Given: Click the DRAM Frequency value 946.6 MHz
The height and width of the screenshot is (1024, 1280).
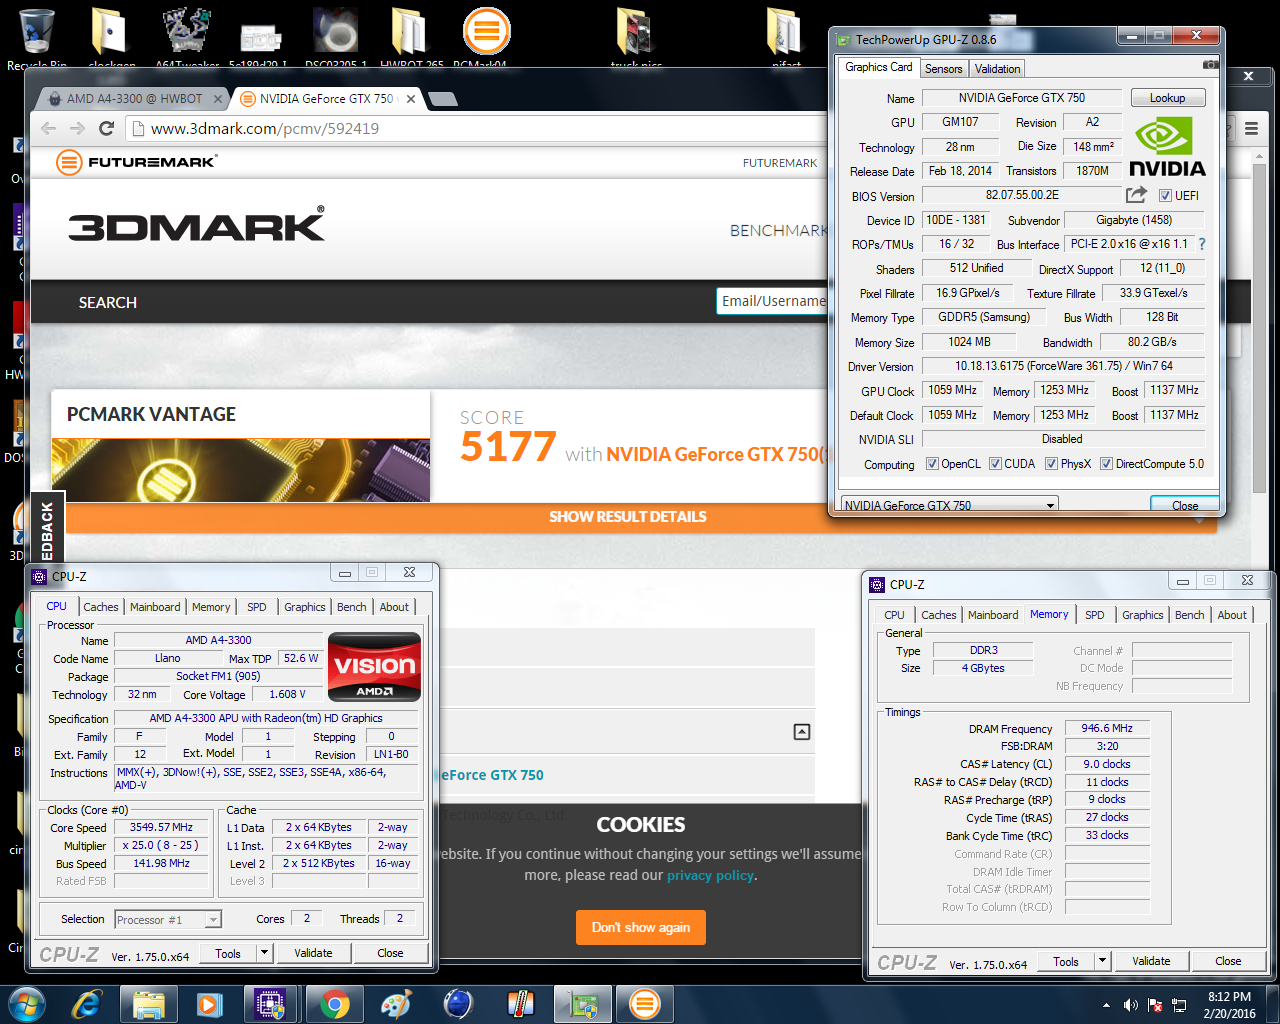Looking at the screenshot, I should [1107, 728].
